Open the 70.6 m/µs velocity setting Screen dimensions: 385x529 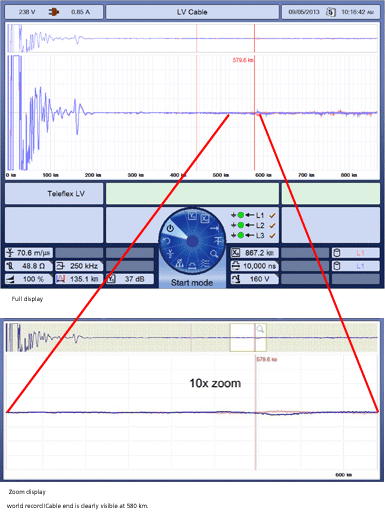(x=29, y=253)
